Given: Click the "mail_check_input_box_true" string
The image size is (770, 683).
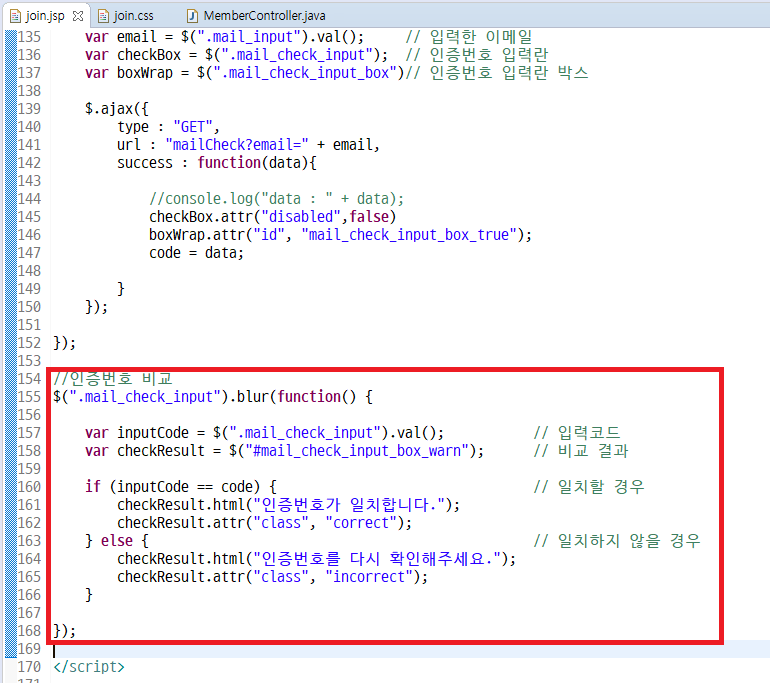Looking at the screenshot, I should tap(409, 235).
